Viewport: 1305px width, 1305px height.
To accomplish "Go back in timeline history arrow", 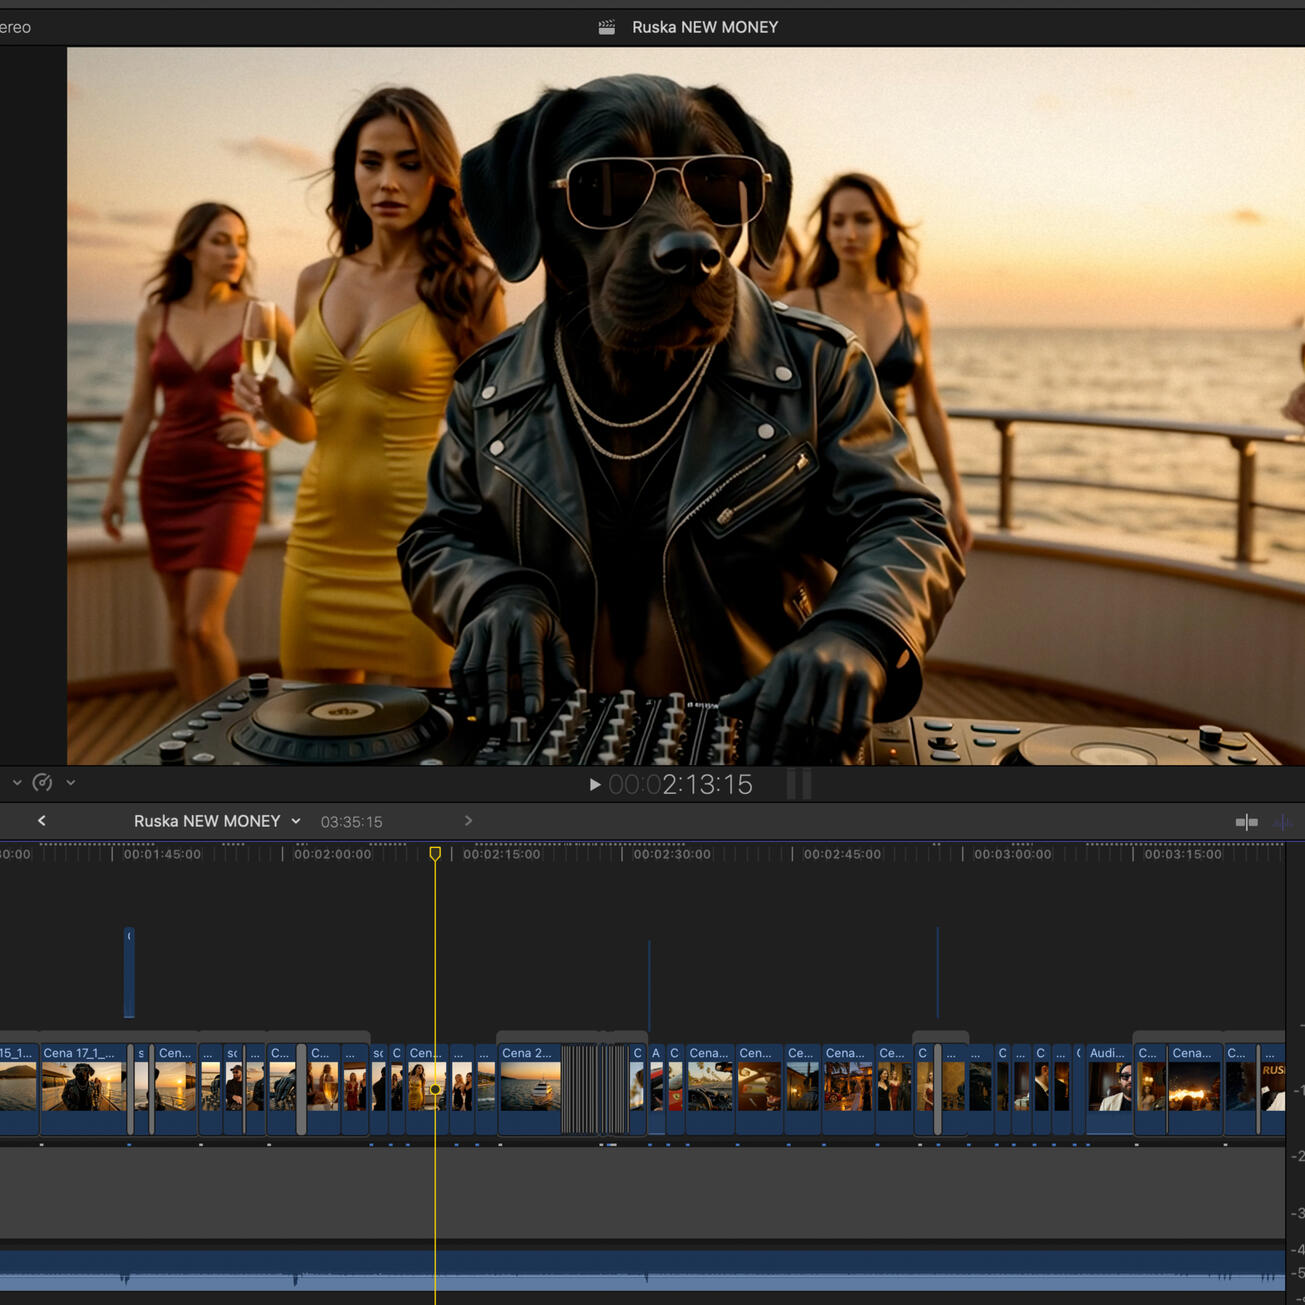I will coord(42,821).
